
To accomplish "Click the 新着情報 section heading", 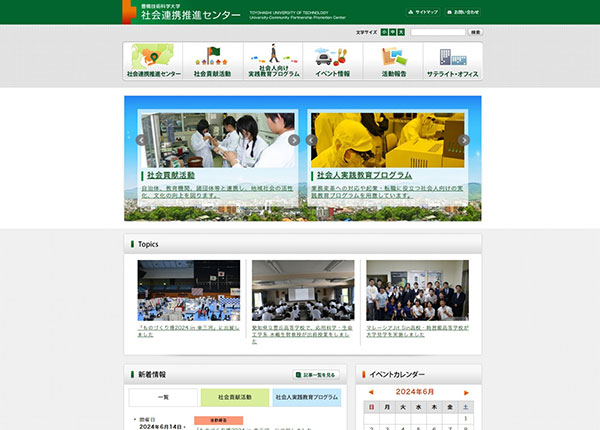I will coord(152,375).
